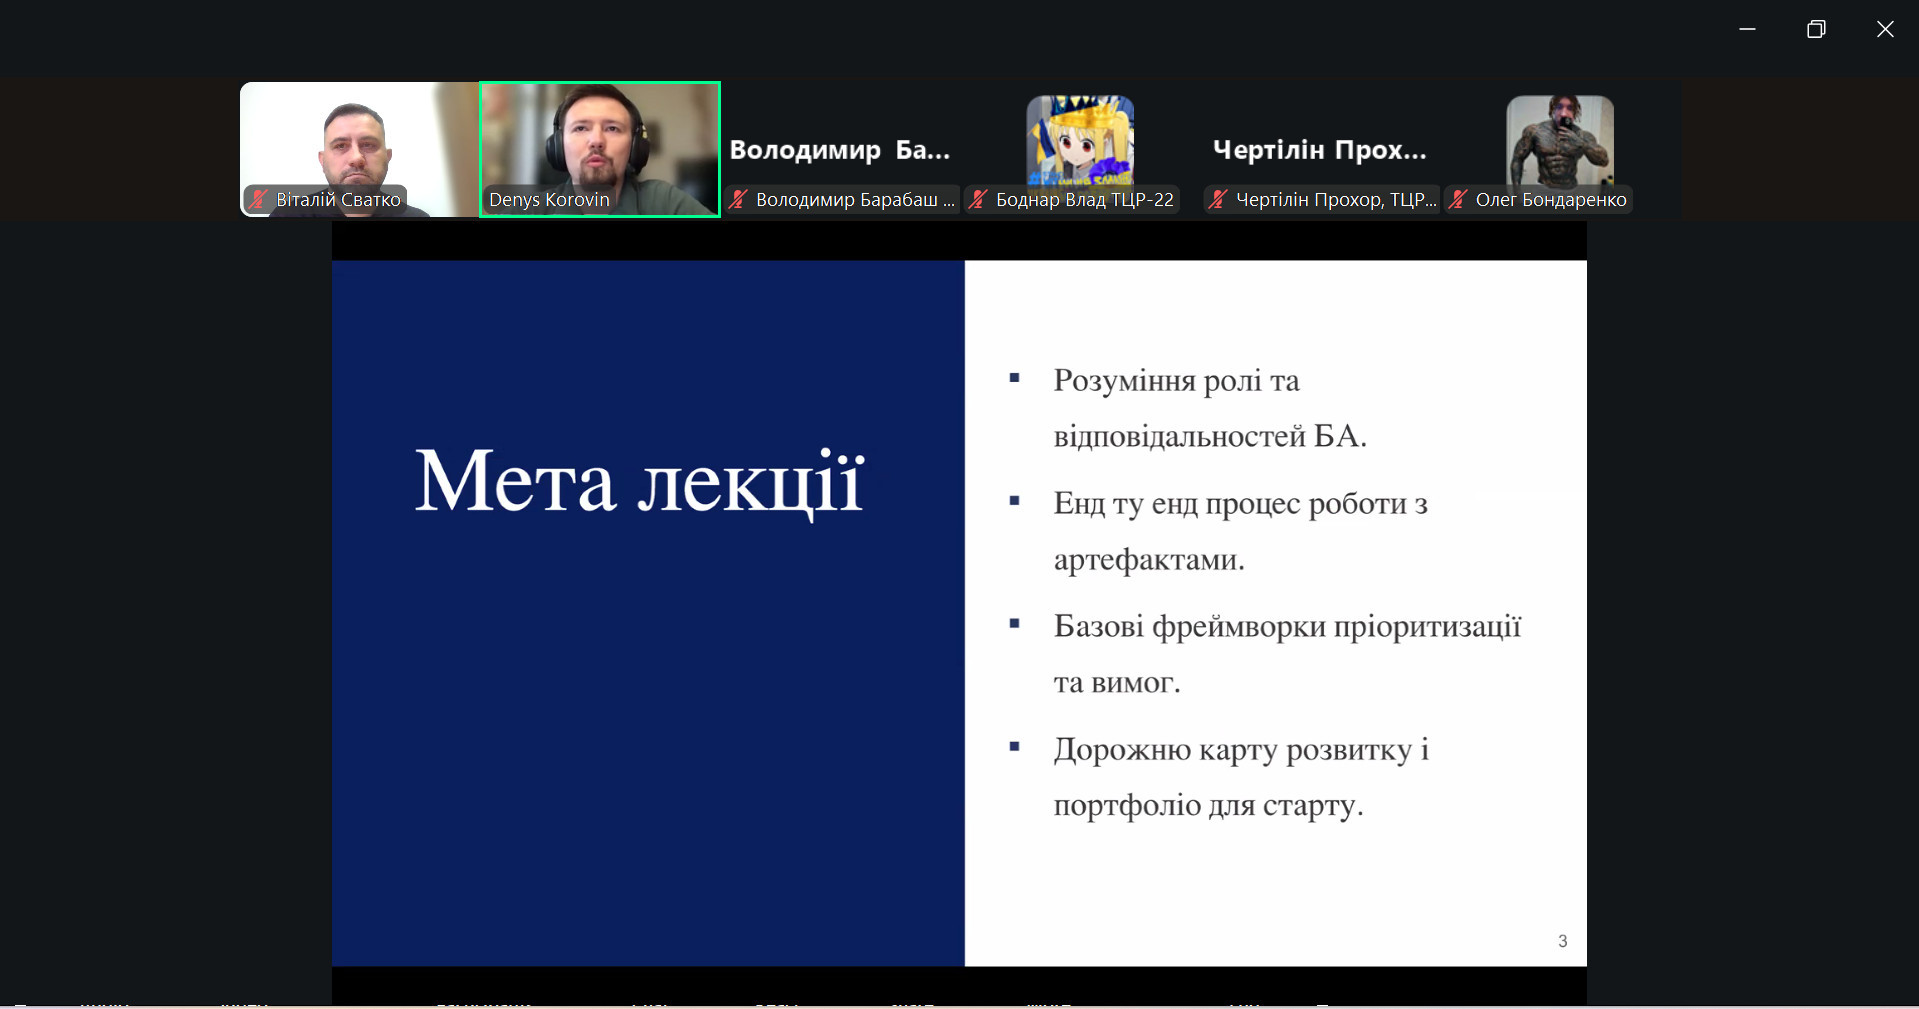Click the muted microphone icon on Віталій Сватко
Viewport: 1919px width, 1009px height.
click(259, 199)
